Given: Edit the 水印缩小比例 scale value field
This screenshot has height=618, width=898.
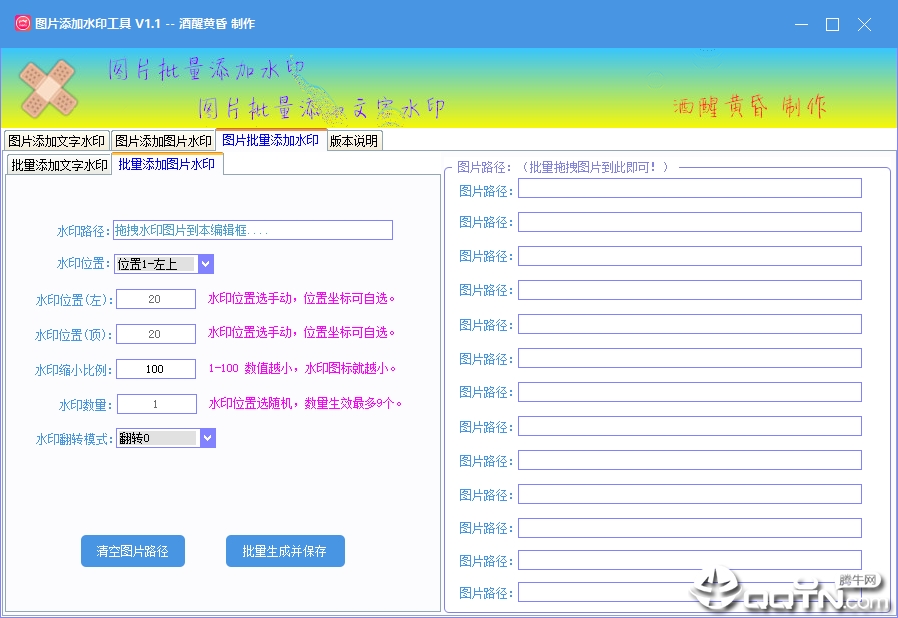Looking at the screenshot, I should (x=155, y=368).
